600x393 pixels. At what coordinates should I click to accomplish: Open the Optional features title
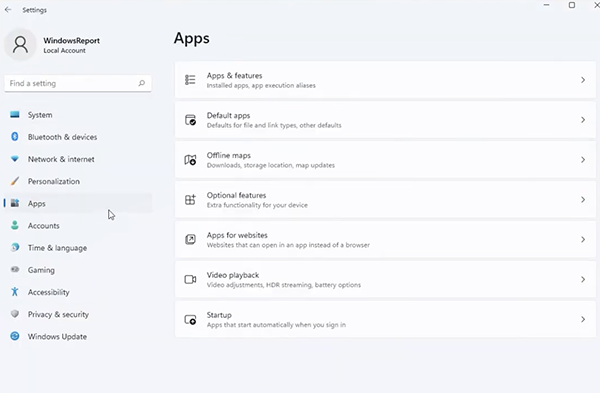[x=236, y=195]
